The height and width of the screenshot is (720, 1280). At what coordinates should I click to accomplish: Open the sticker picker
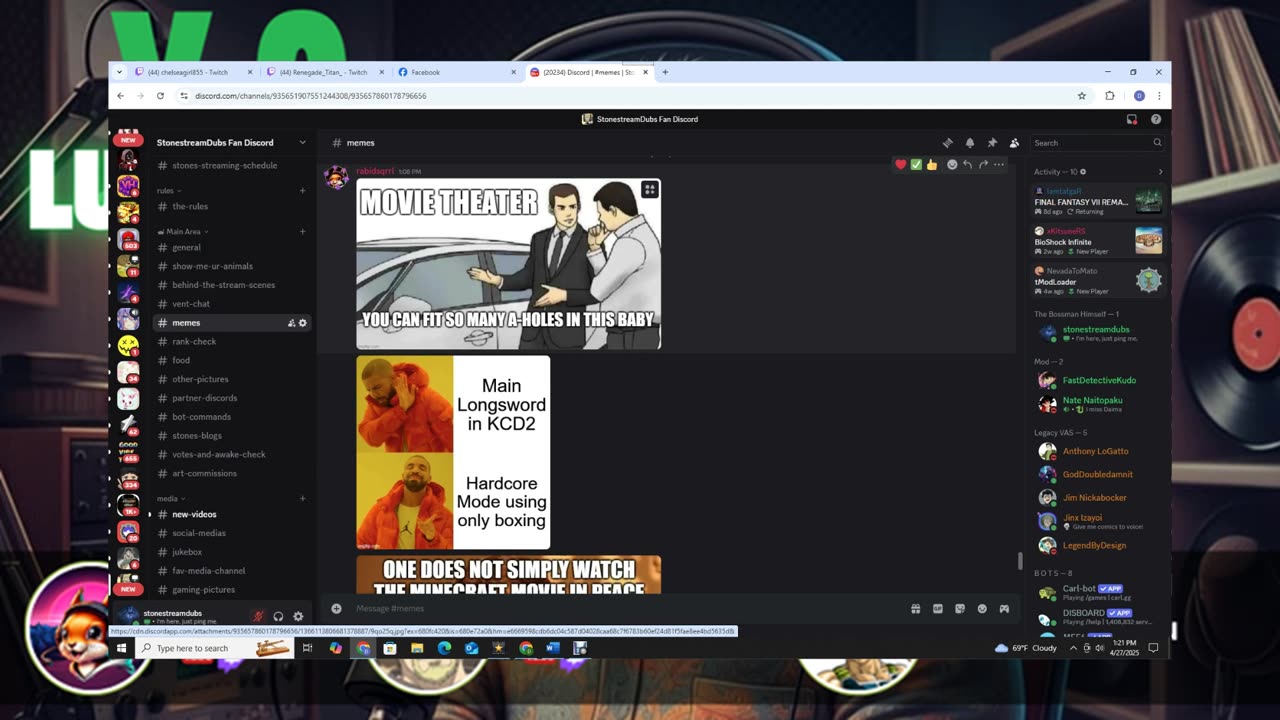pos(960,608)
